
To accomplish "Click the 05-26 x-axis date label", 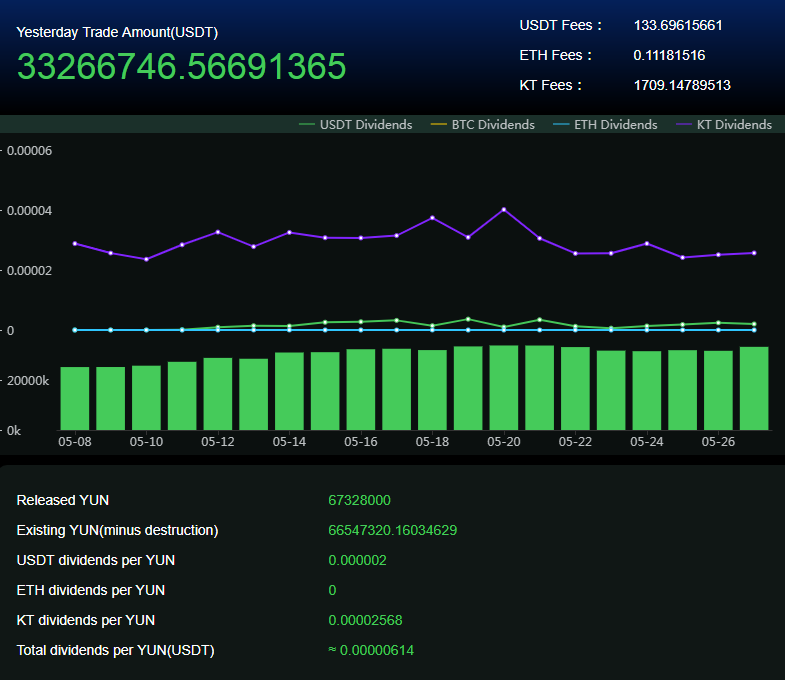I will click(718, 442).
